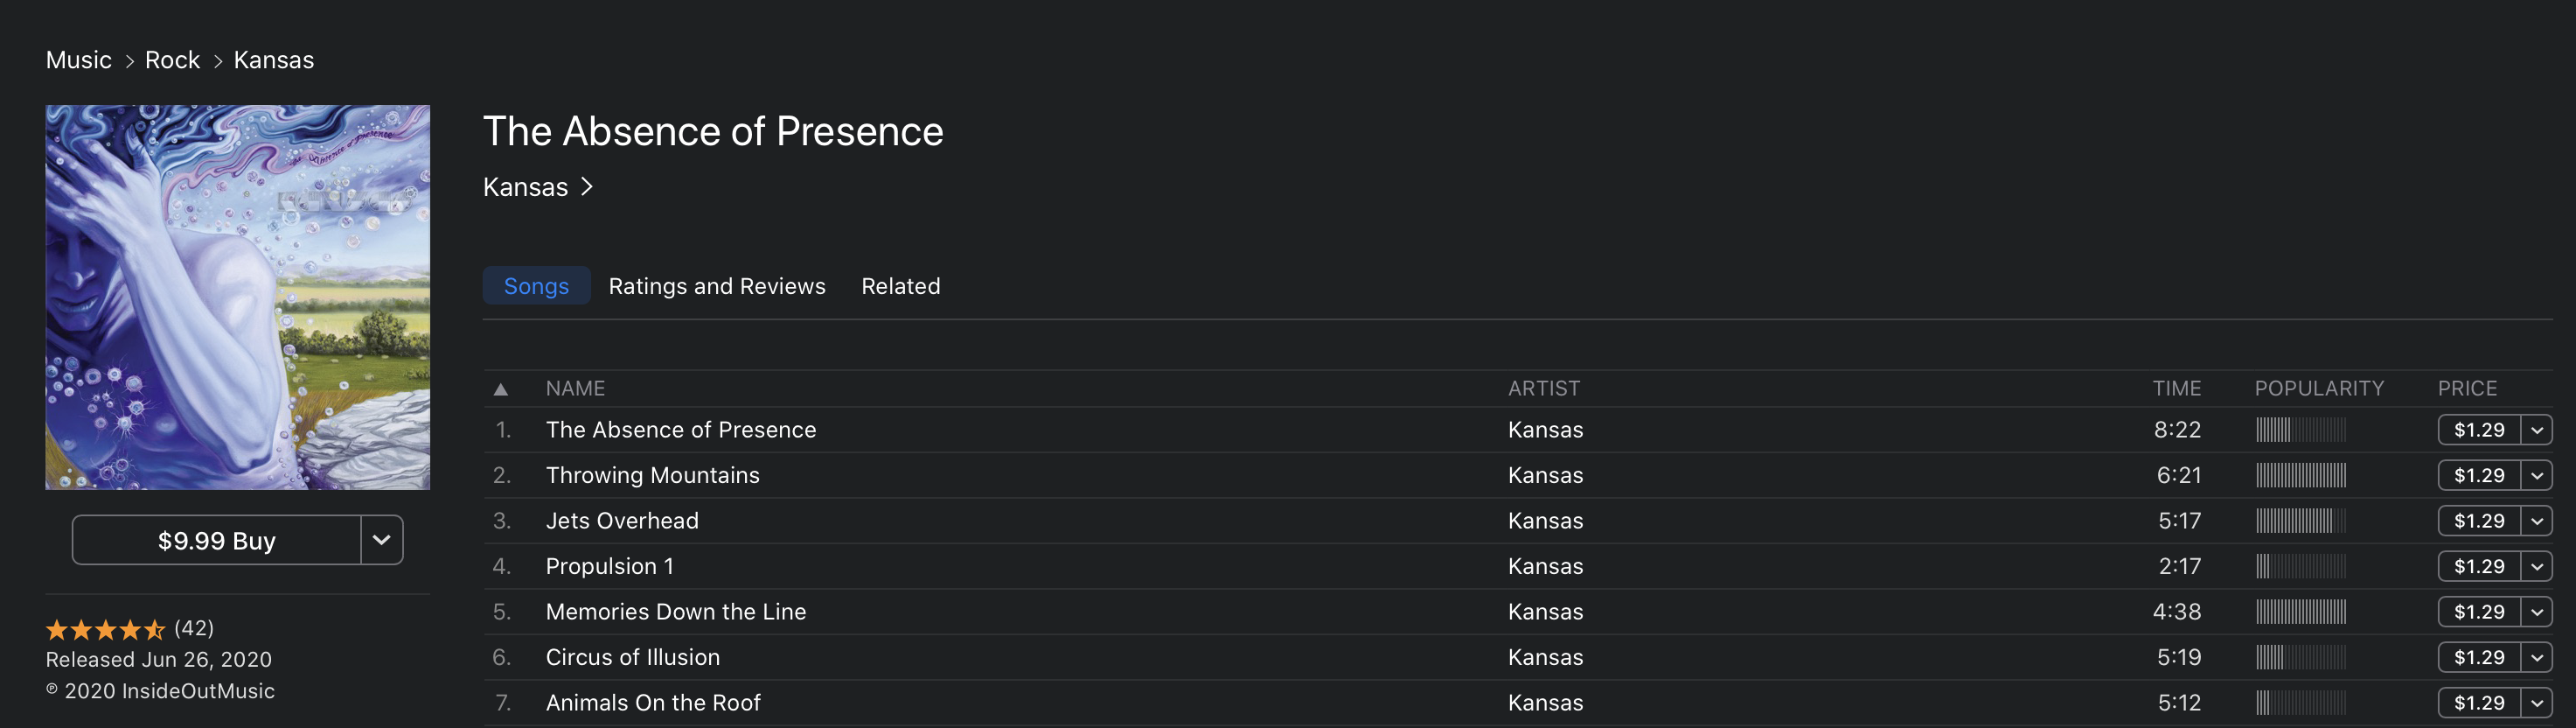Open price options for Circus of Illusion
2576x728 pixels.
coord(2536,658)
